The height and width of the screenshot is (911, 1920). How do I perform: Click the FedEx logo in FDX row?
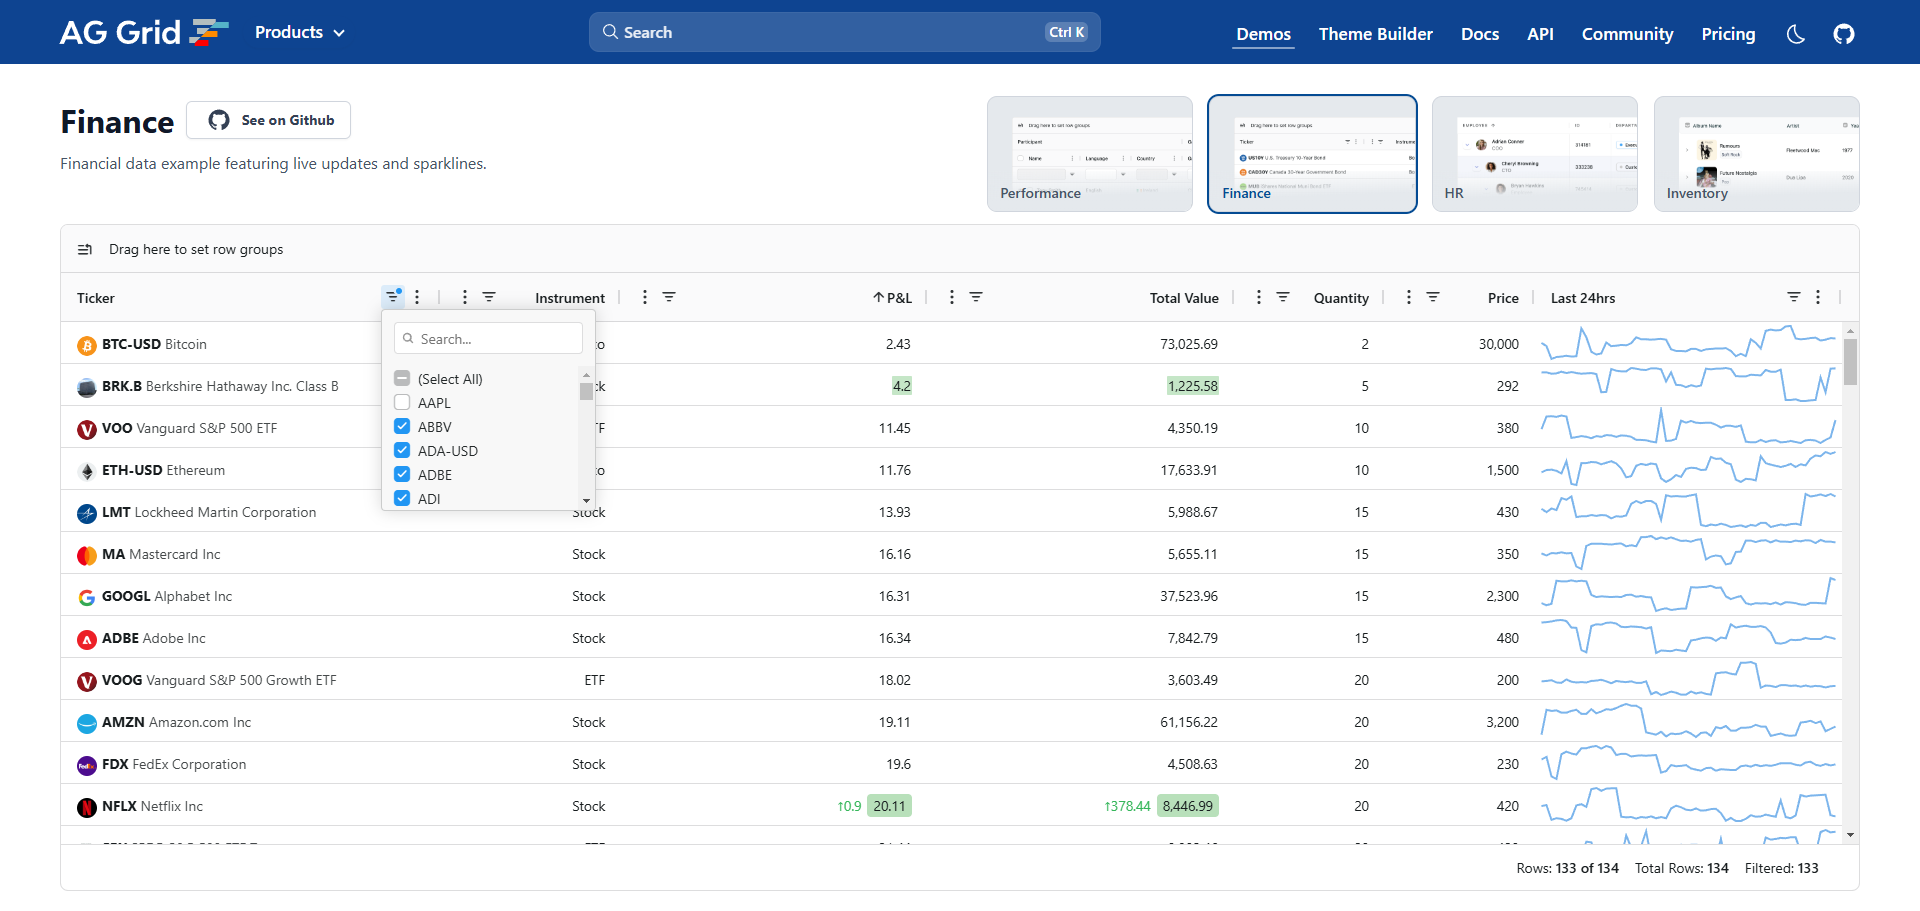pyautogui.click(x=87, y=765)
